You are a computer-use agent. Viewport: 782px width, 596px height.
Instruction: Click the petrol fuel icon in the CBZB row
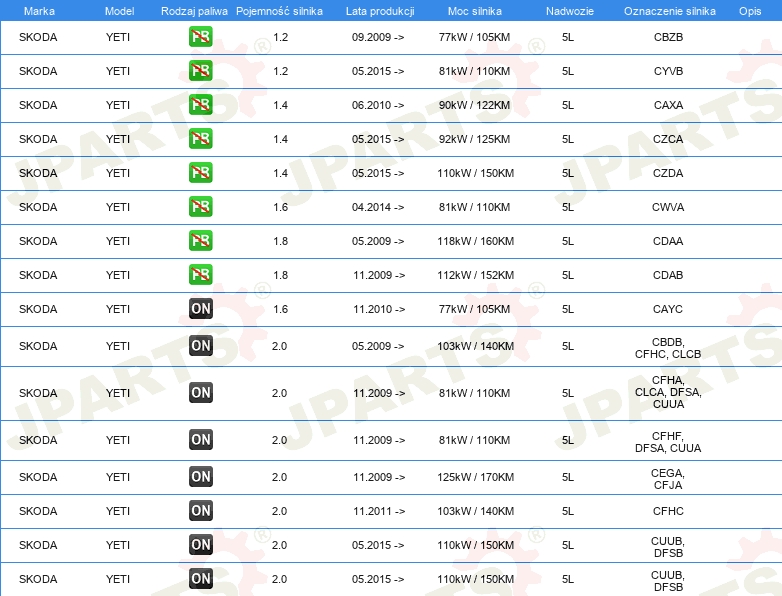(200, 37)
